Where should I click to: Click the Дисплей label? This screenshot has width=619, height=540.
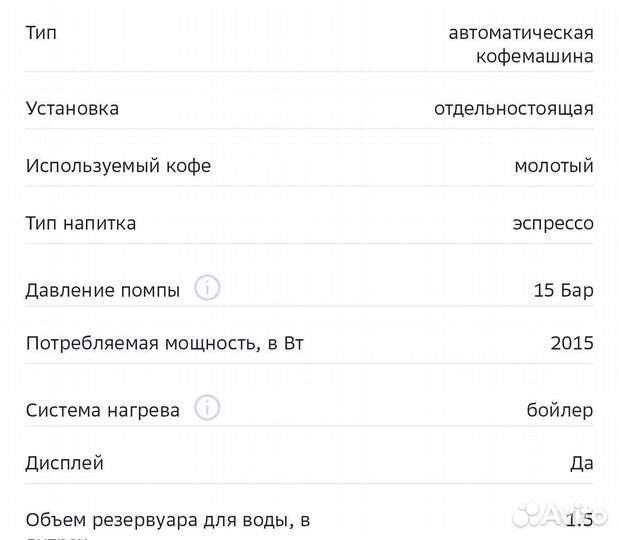point(65,463)
